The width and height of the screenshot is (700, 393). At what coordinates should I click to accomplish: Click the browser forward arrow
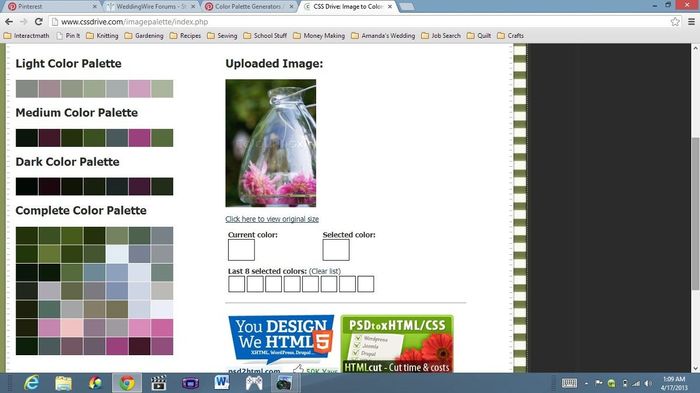click(x=24, y=21)
